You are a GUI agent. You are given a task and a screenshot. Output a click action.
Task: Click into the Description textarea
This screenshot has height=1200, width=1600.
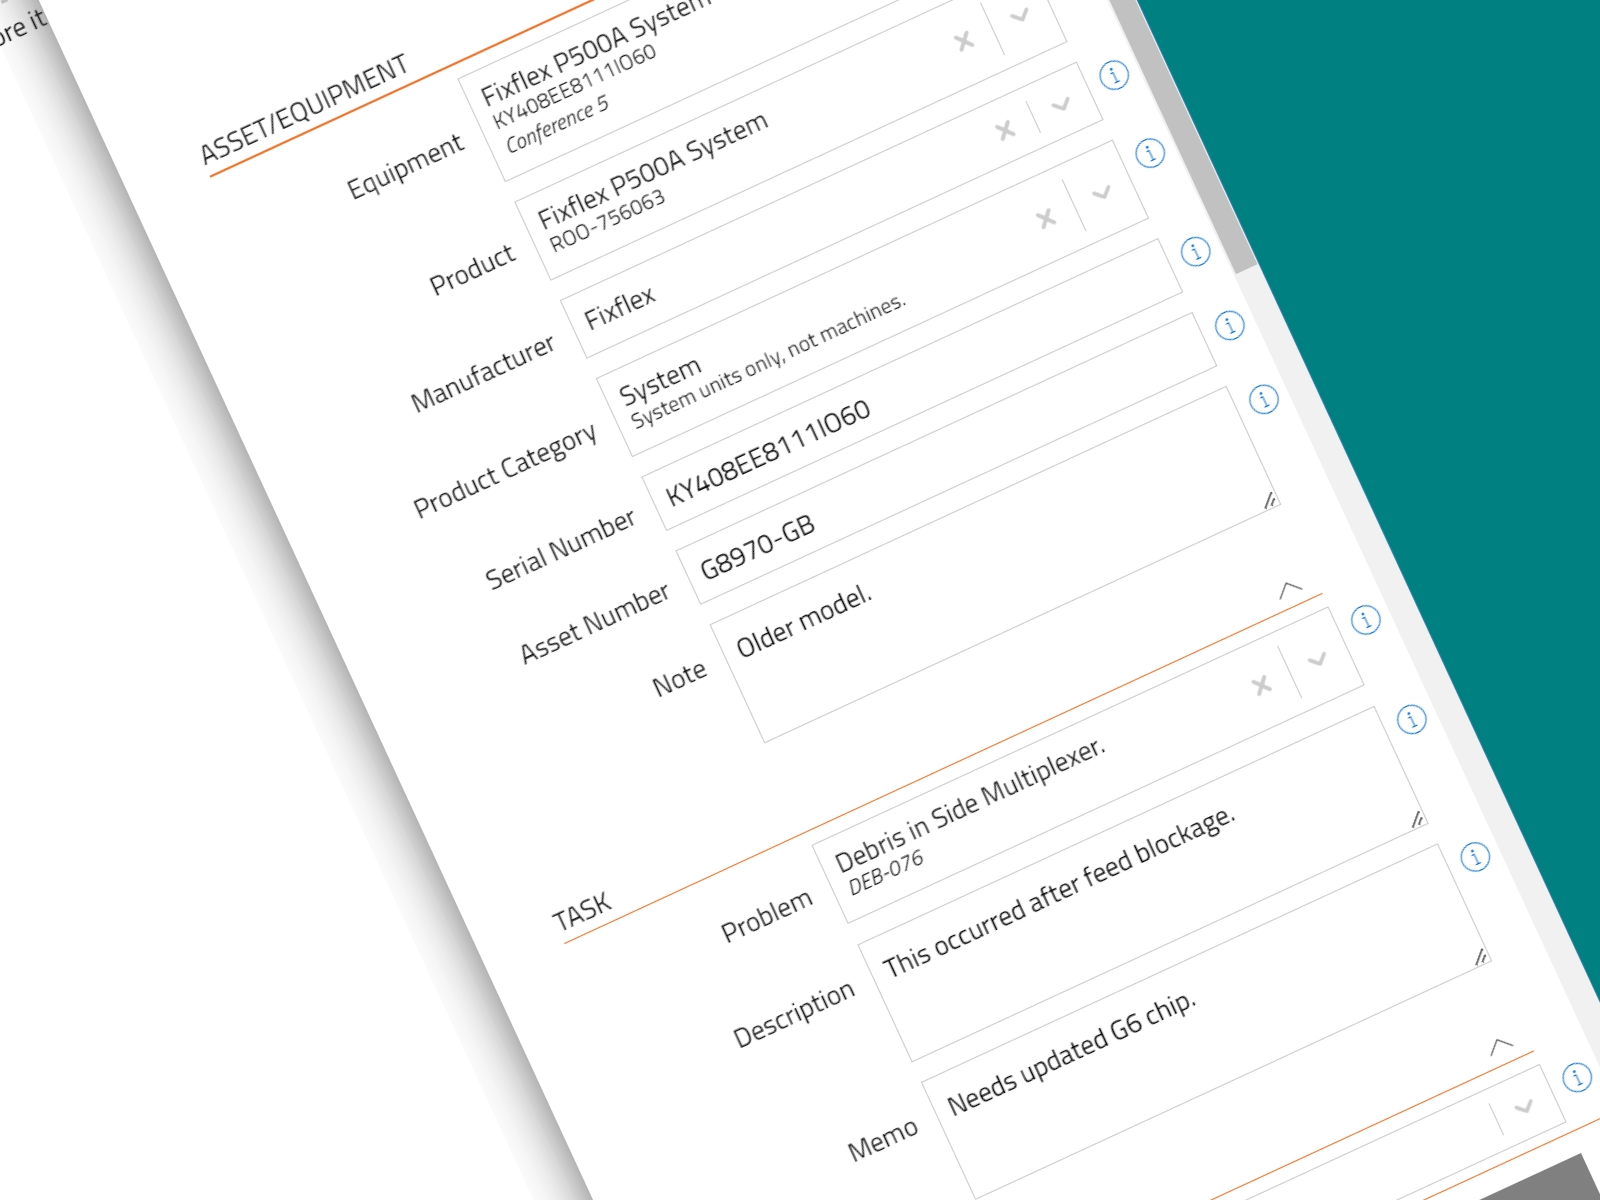(x=1144, y=884)
